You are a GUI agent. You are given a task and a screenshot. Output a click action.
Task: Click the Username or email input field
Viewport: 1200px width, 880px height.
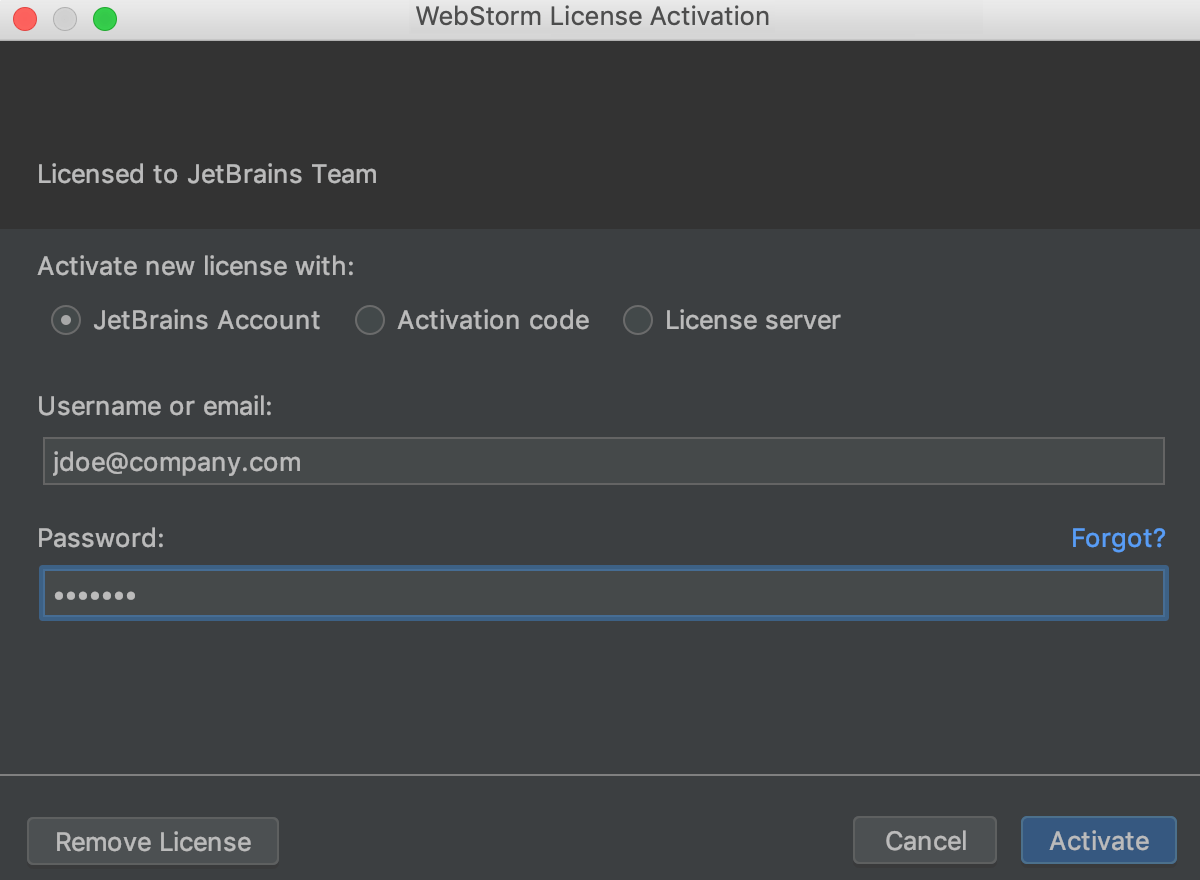pyautogui.click(x=604, y=461)
